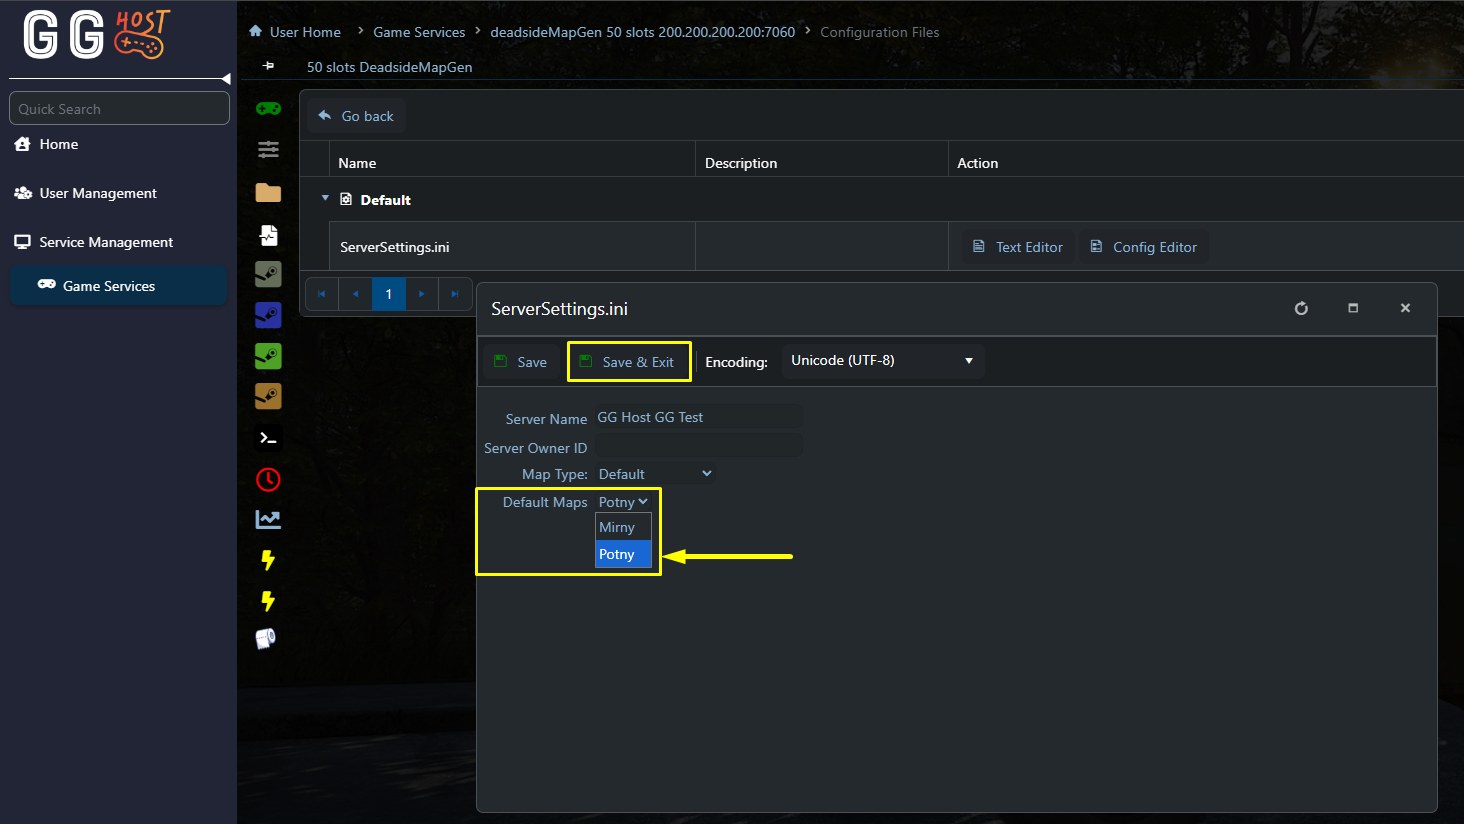This screenshot has height=824, width=1464.
Task: Click the Quick Search box
Action: (119, 109)
